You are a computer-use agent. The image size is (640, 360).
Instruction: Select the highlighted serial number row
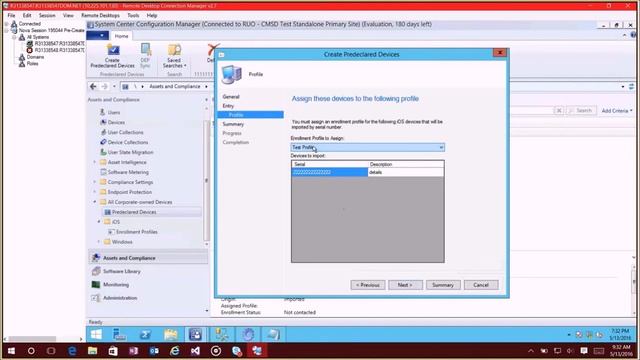(329, 172)
